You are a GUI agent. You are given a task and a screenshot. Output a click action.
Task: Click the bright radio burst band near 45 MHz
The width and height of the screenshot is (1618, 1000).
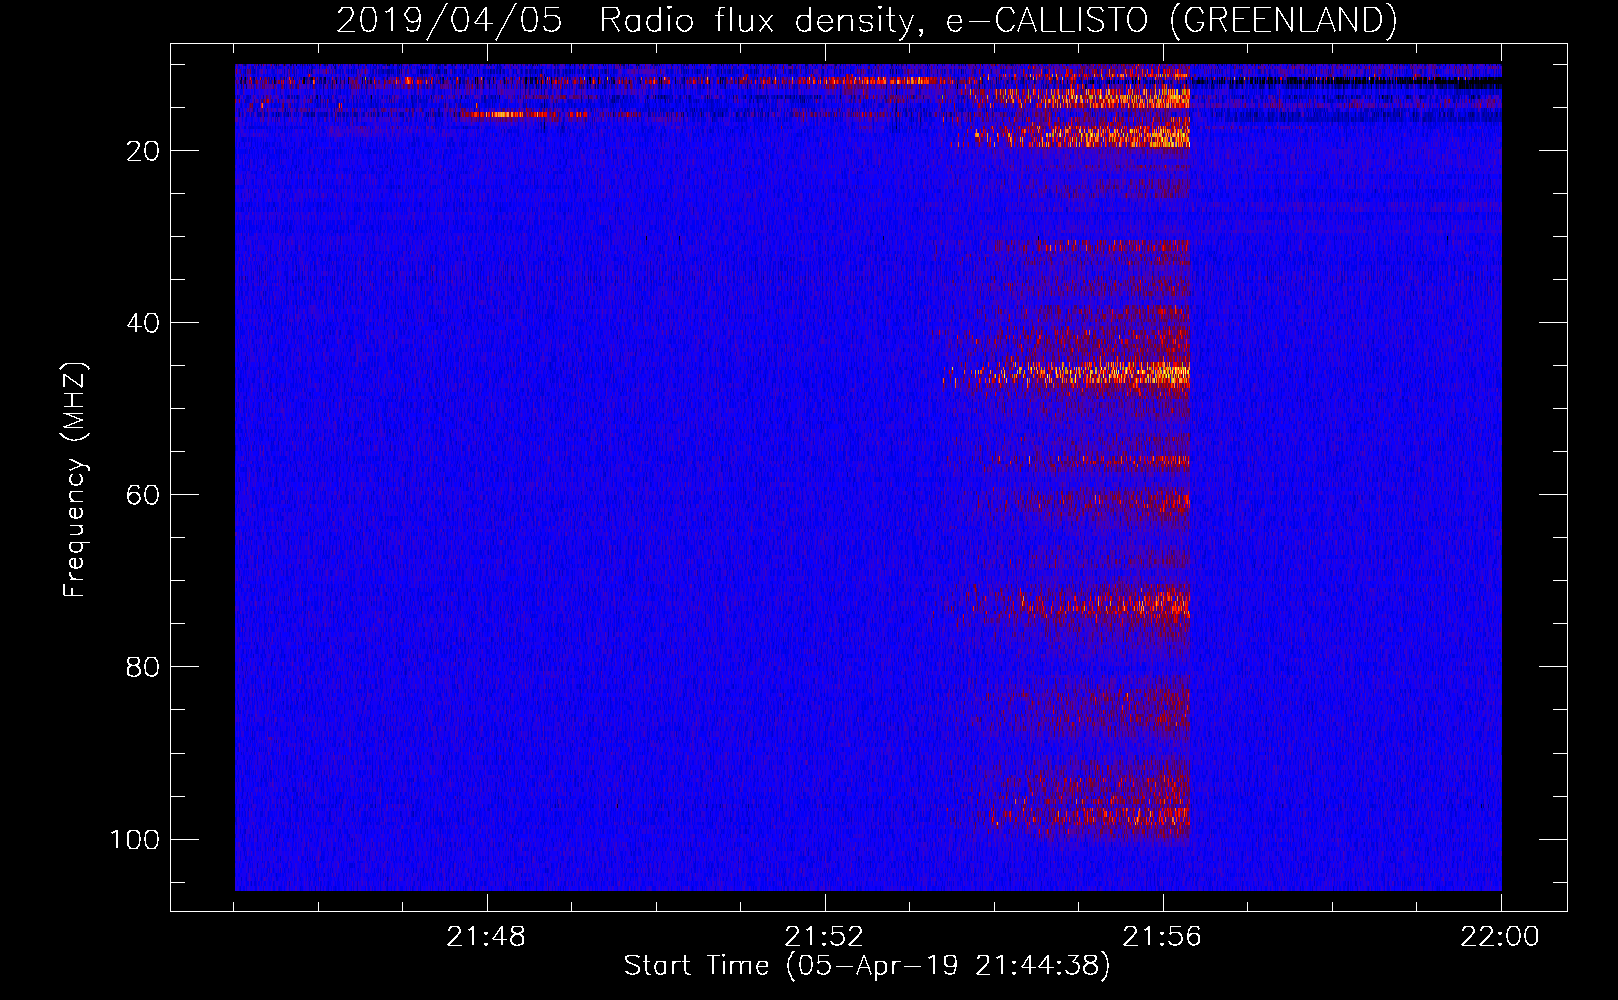tap(1068, 374)
